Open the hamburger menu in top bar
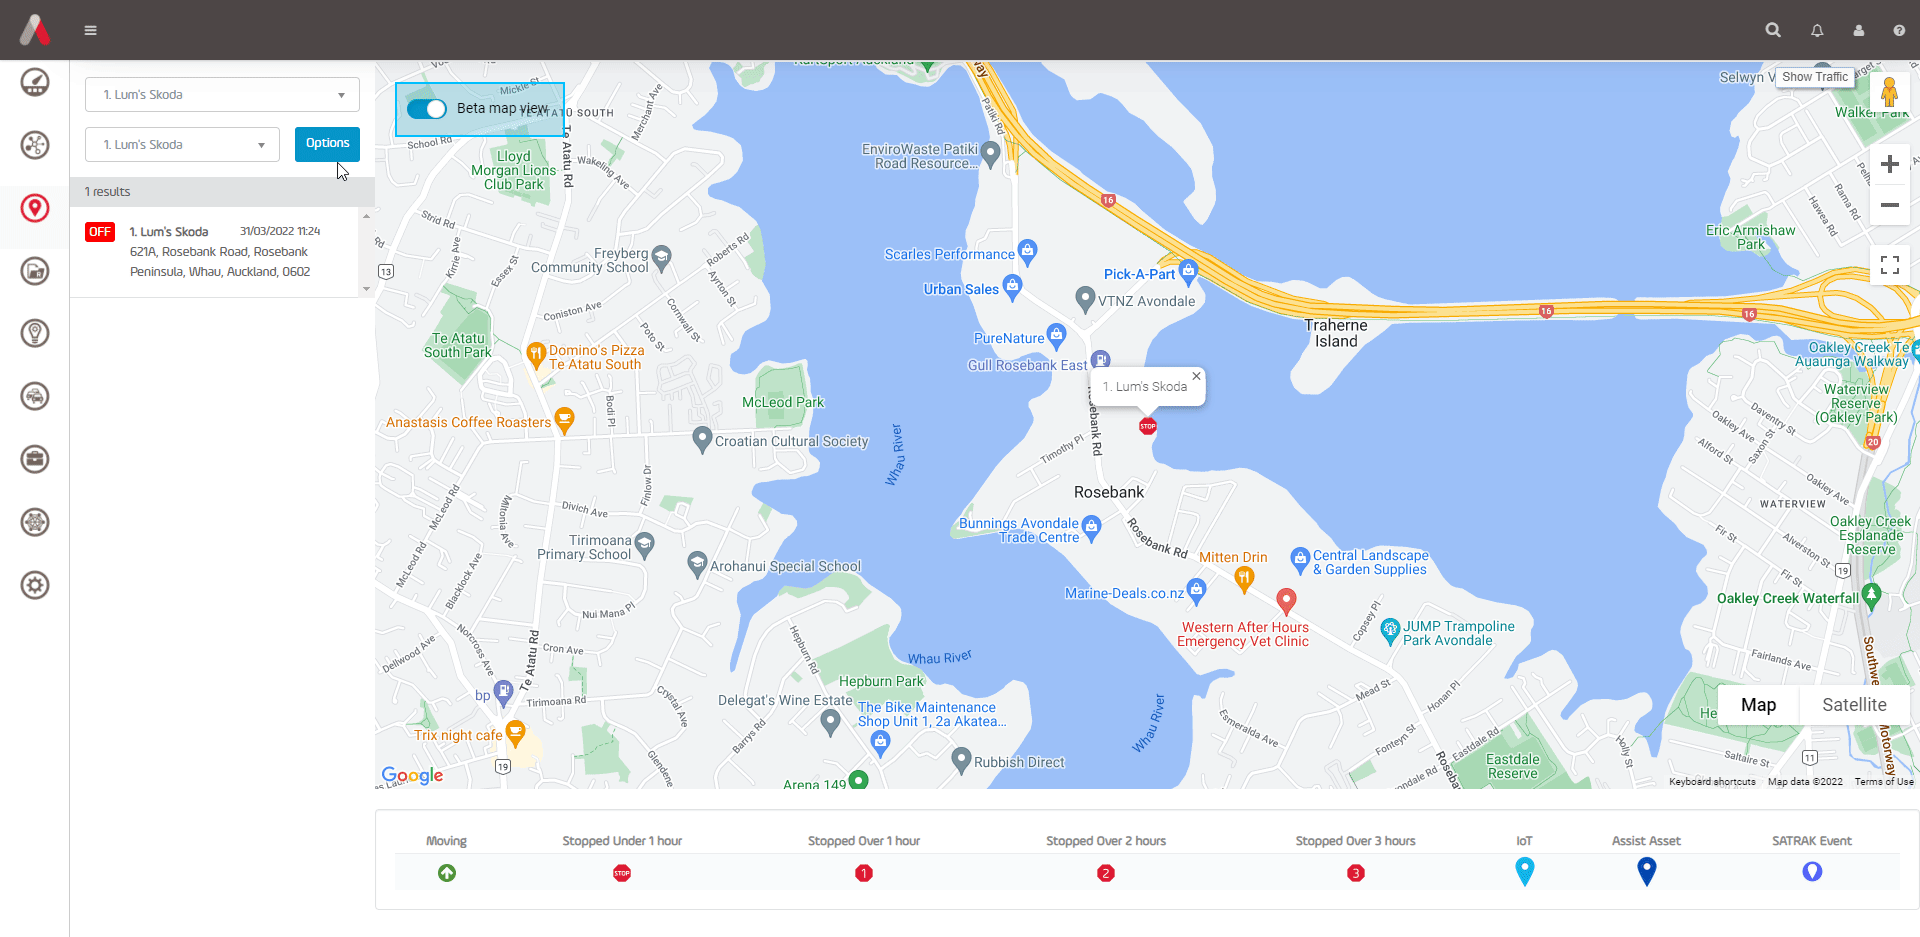The height and width of the screenshot is (937, 1920). click(x=90, y=30)
